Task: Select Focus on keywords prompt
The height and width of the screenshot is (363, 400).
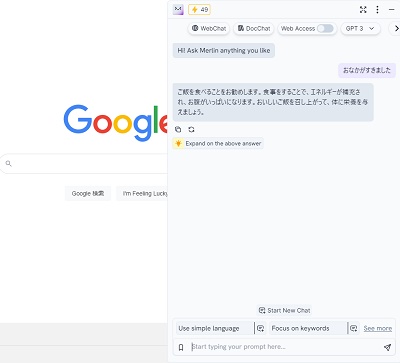Action: (x=307, y=328)
